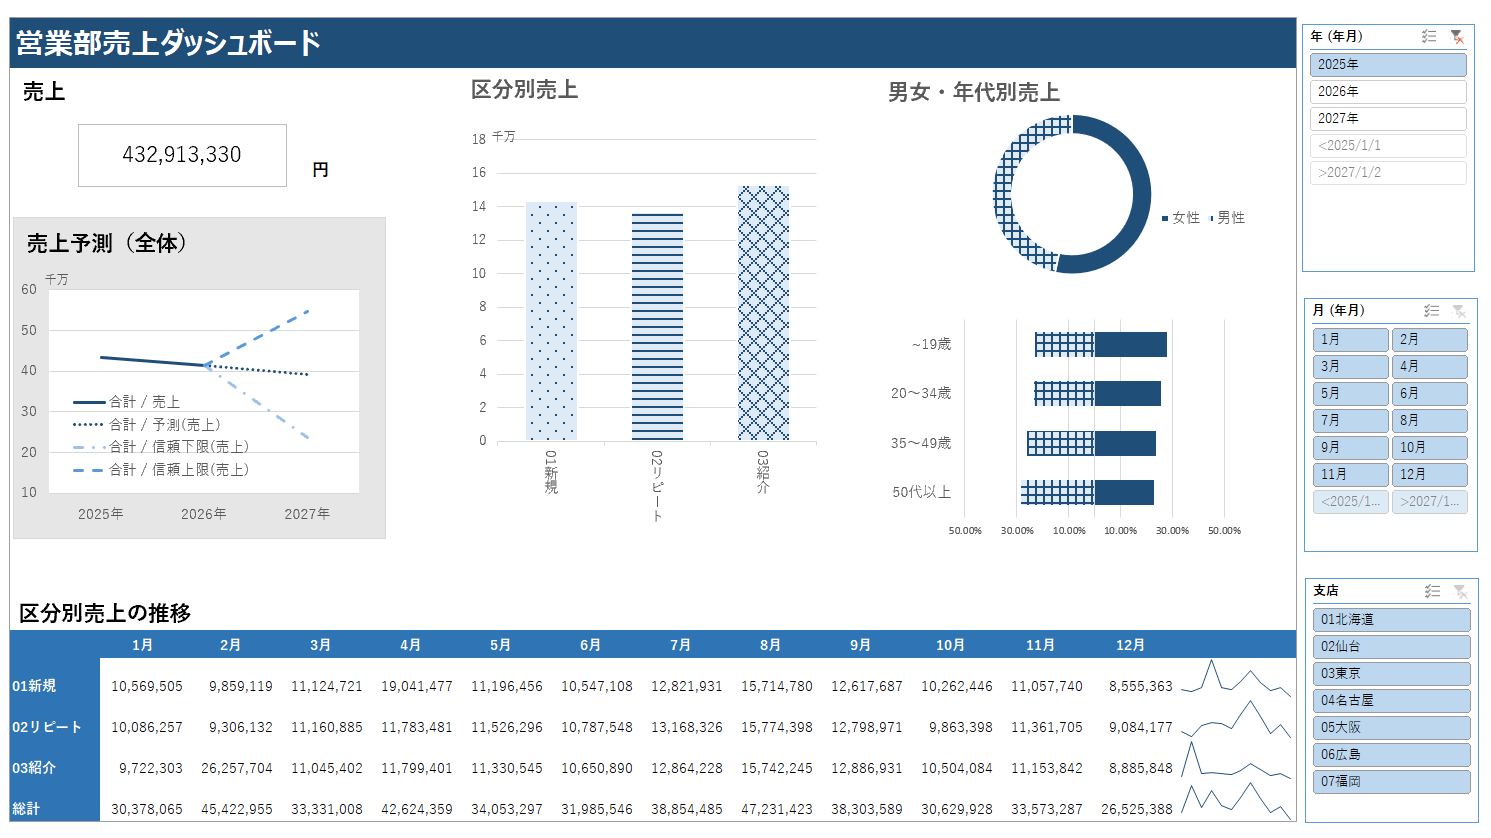Select 07福岡 in the branch slicer
The image size is (1491, 838).
click(x=1390, y=781)
